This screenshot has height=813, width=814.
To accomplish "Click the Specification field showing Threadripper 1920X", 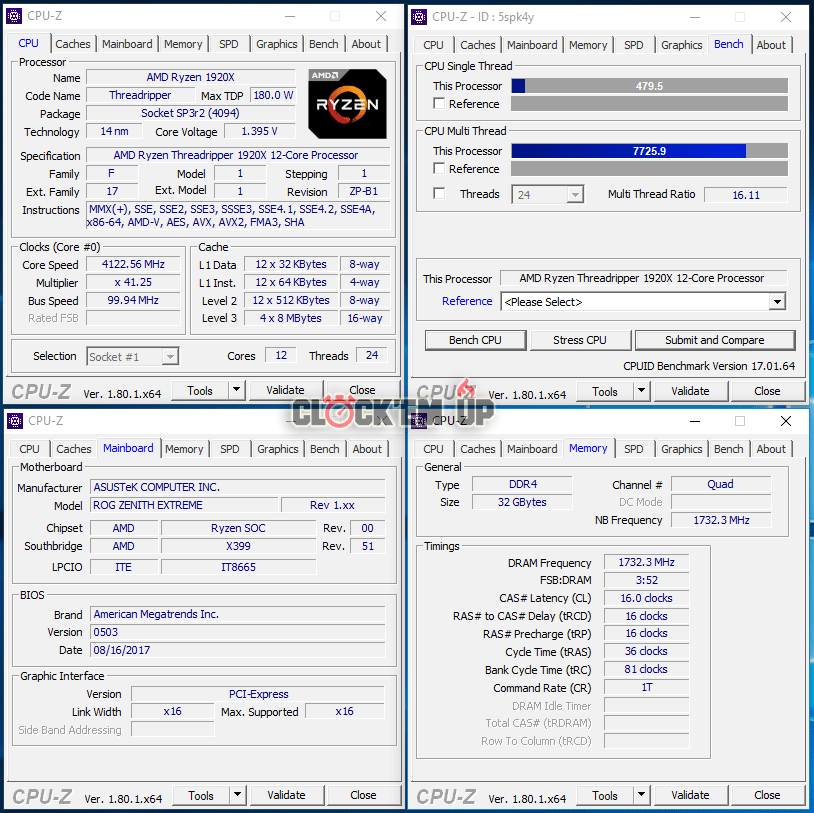I will pos(236,155).
